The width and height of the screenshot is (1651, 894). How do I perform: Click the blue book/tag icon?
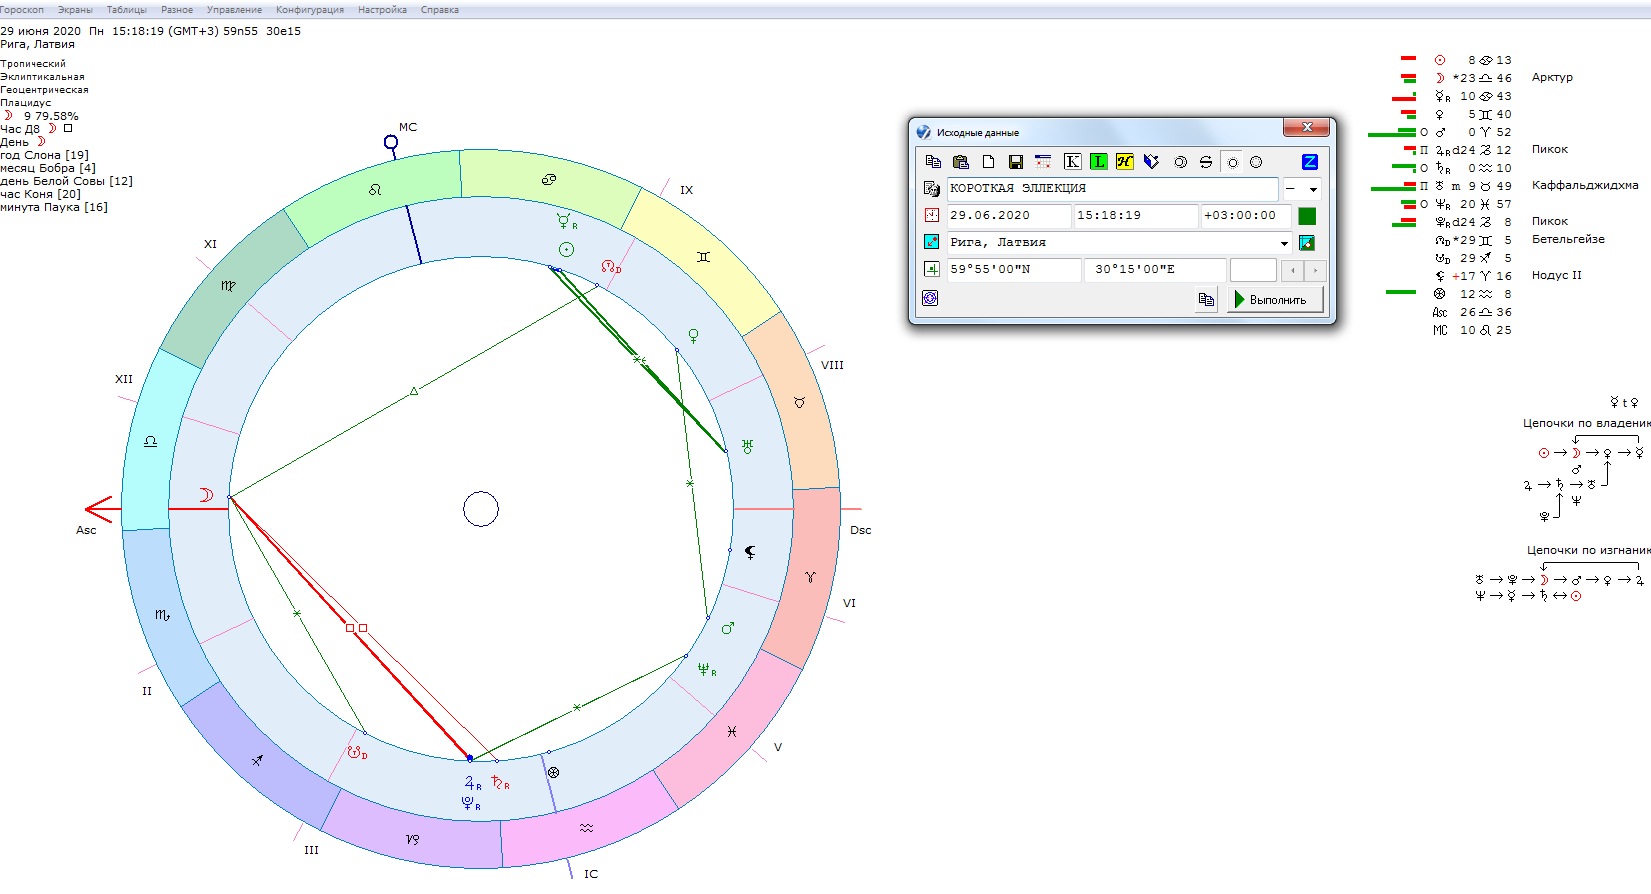[x=1151, y=162]
